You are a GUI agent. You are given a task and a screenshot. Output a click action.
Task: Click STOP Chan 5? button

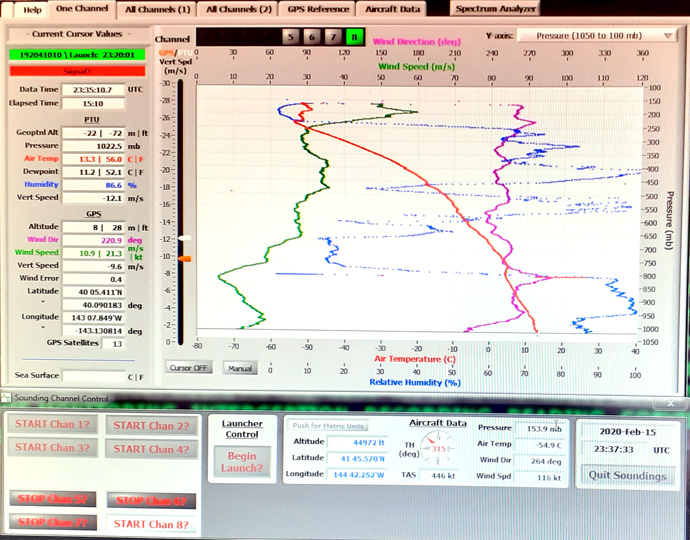click(52, 499)
